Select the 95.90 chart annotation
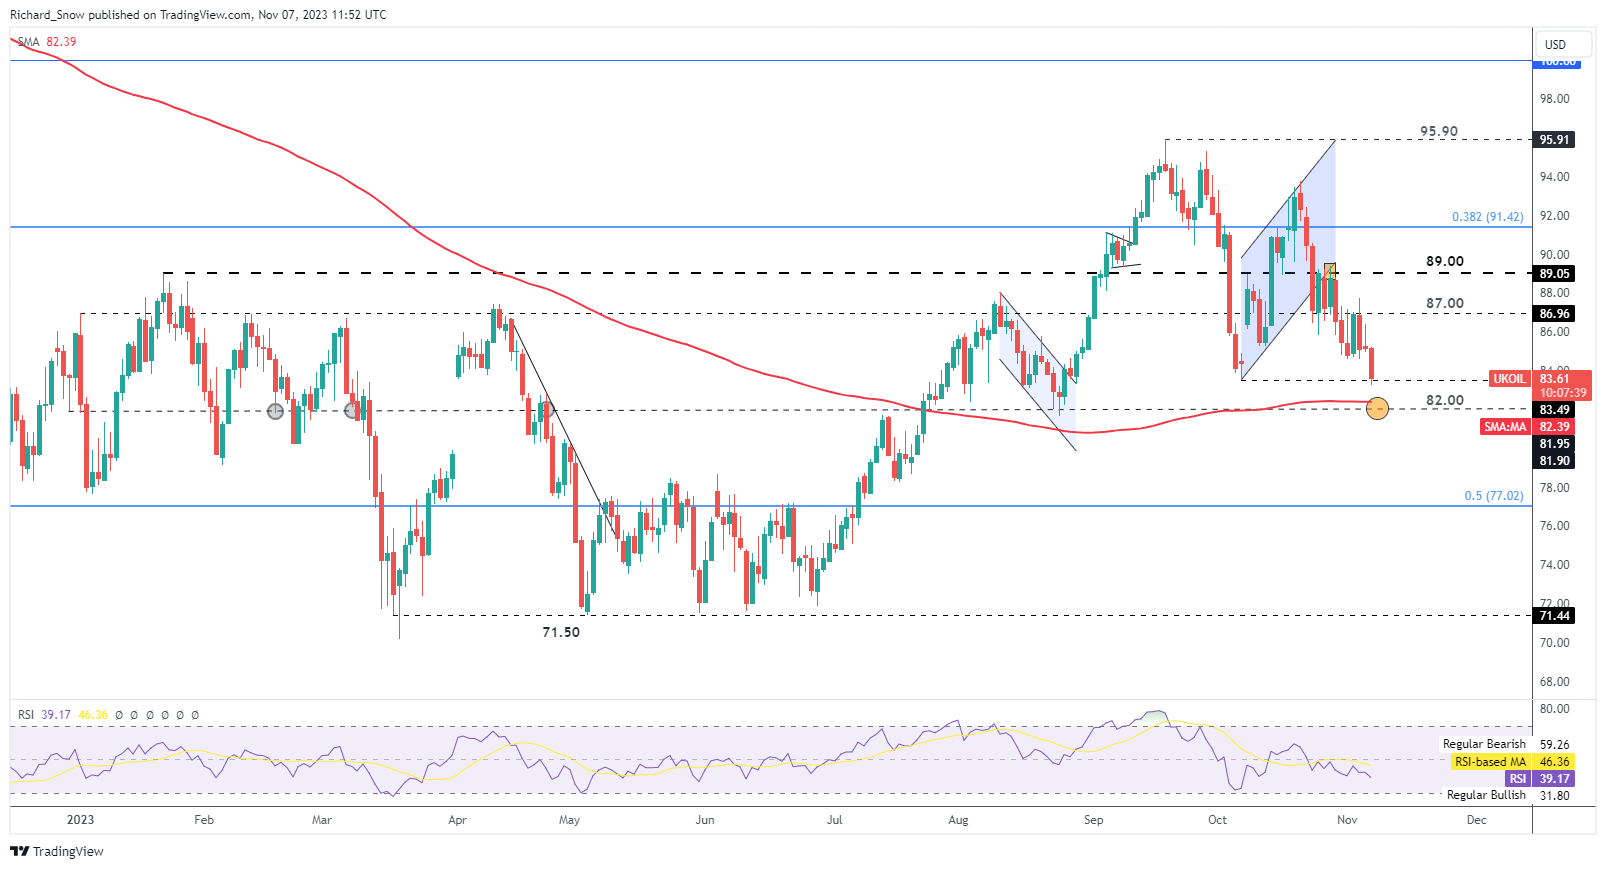 (x=1439, y=131)
